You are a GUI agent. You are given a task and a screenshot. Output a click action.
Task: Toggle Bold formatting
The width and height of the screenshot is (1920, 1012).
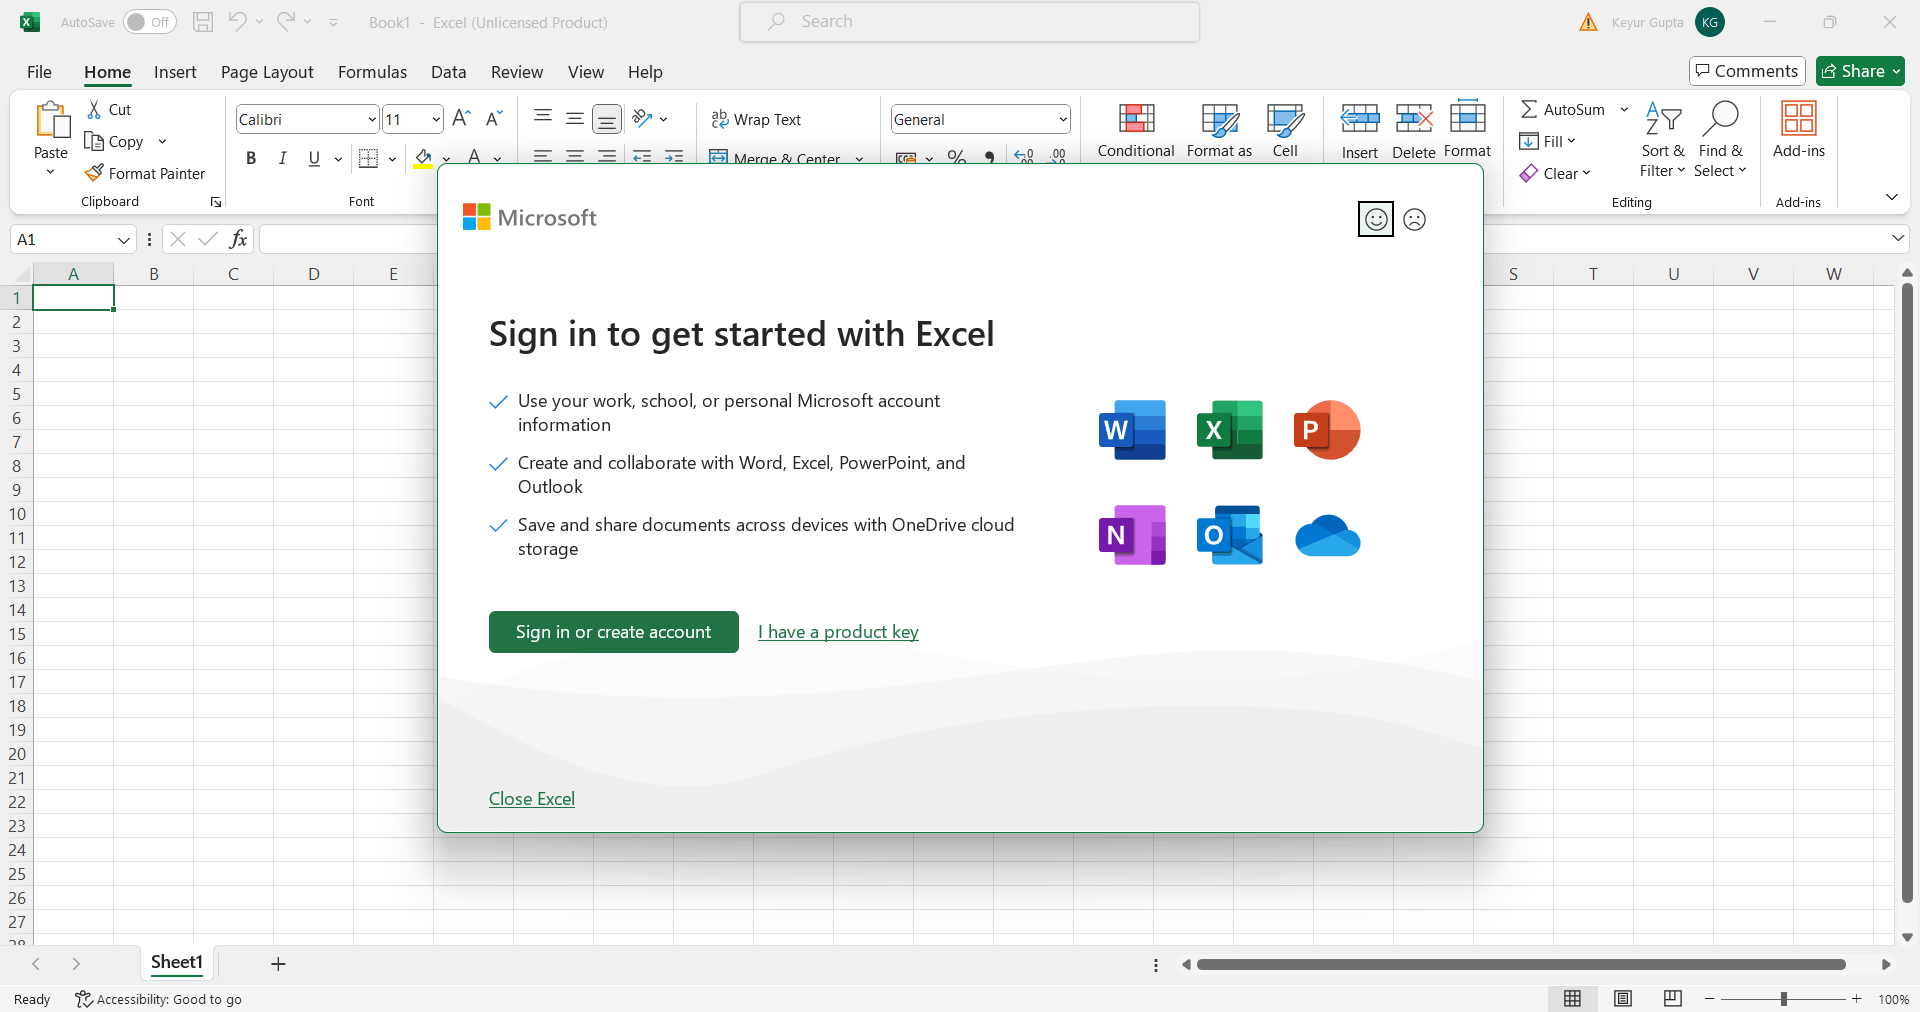coord(251,158)
